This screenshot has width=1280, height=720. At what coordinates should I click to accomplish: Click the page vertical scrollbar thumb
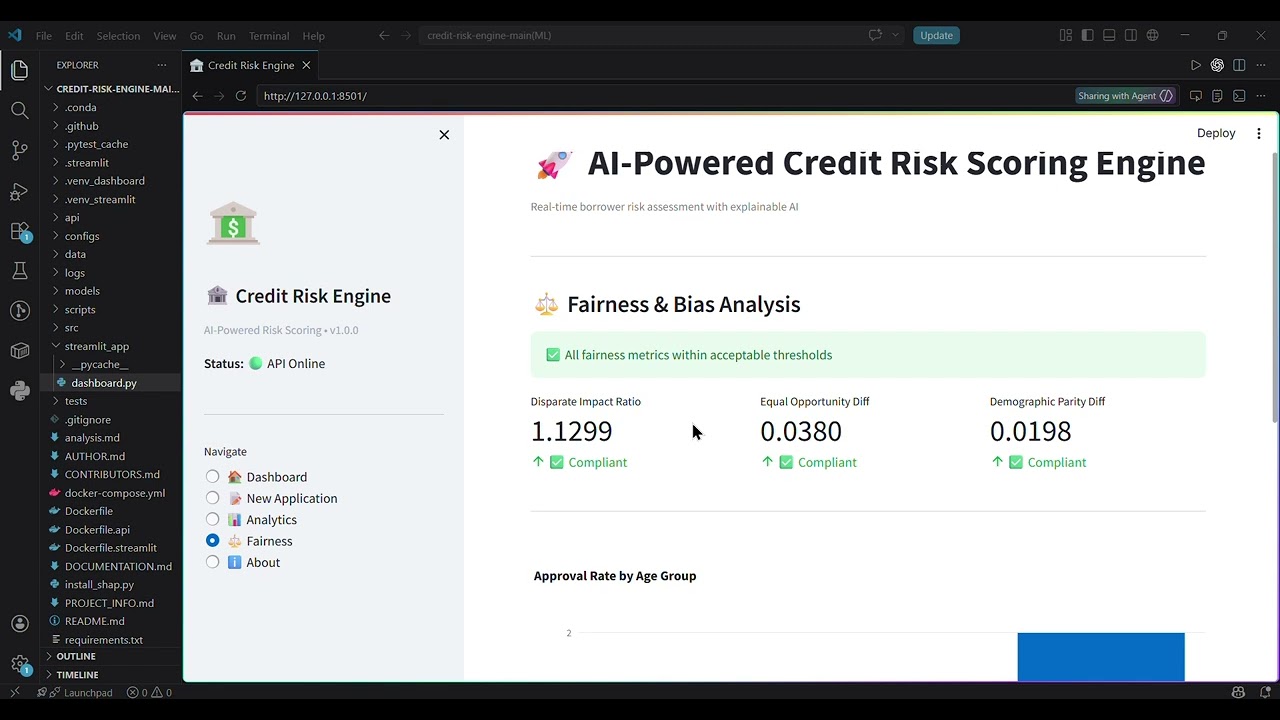tap(1274, 288)
